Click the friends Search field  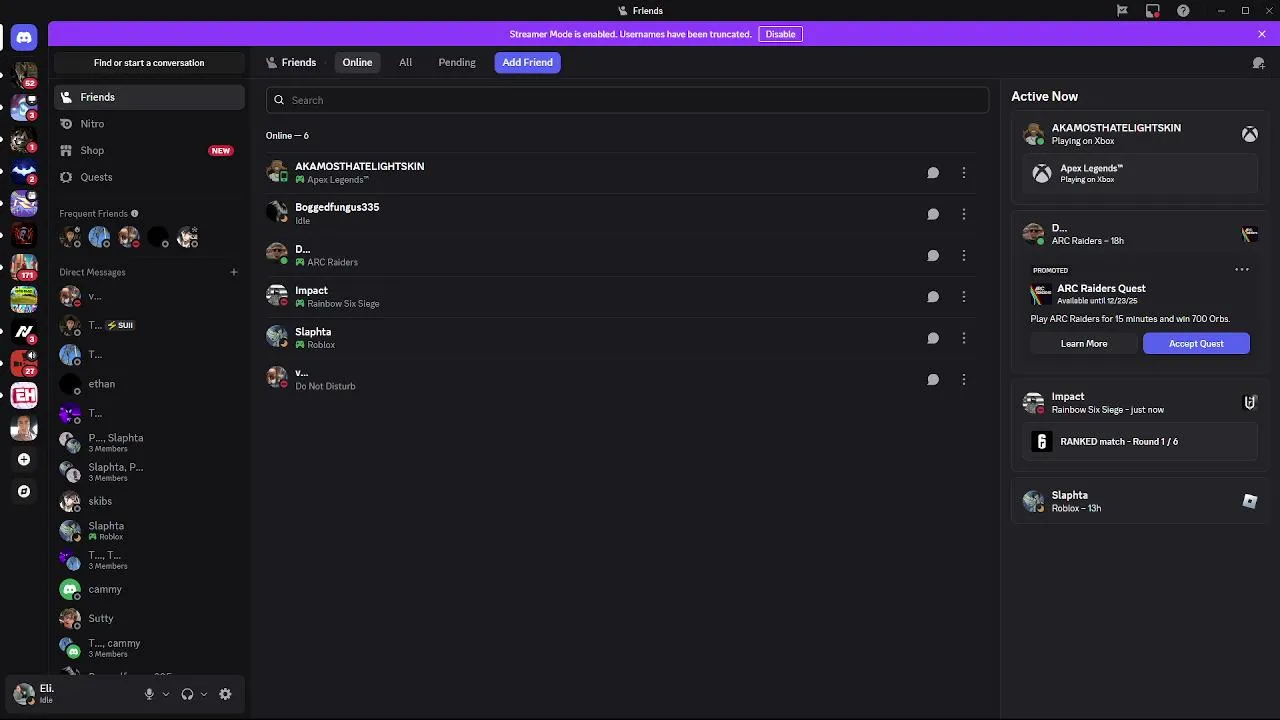(627, 100)
